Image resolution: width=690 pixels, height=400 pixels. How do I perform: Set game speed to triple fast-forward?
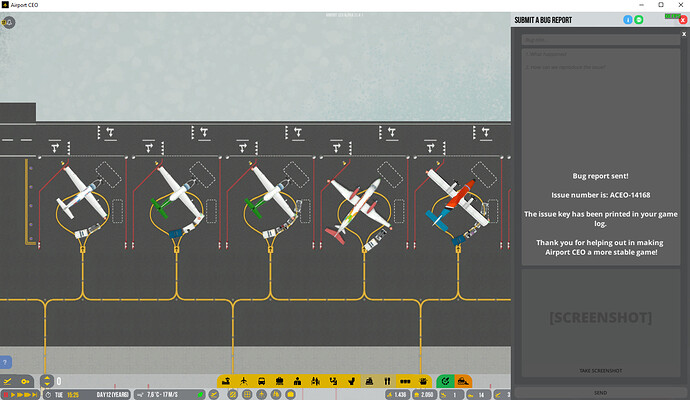[27, 395]
